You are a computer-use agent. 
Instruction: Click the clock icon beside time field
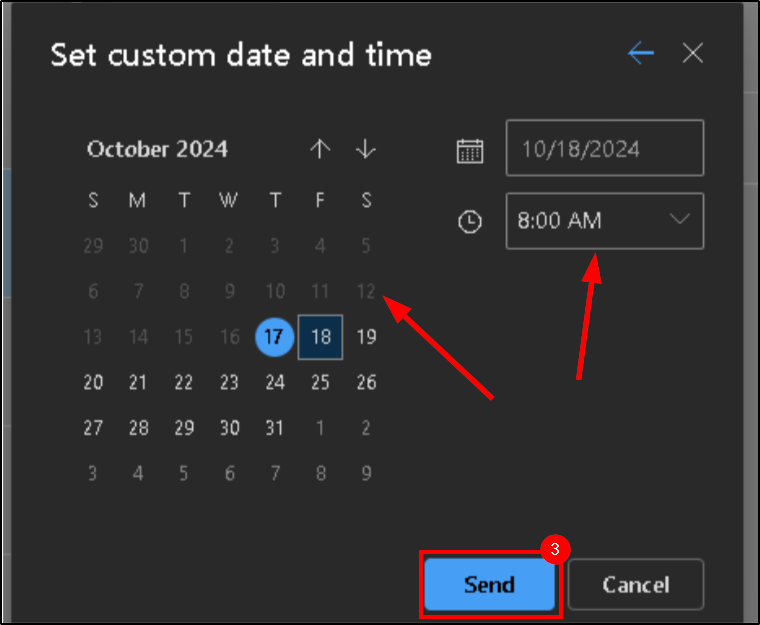pos(470,222)
